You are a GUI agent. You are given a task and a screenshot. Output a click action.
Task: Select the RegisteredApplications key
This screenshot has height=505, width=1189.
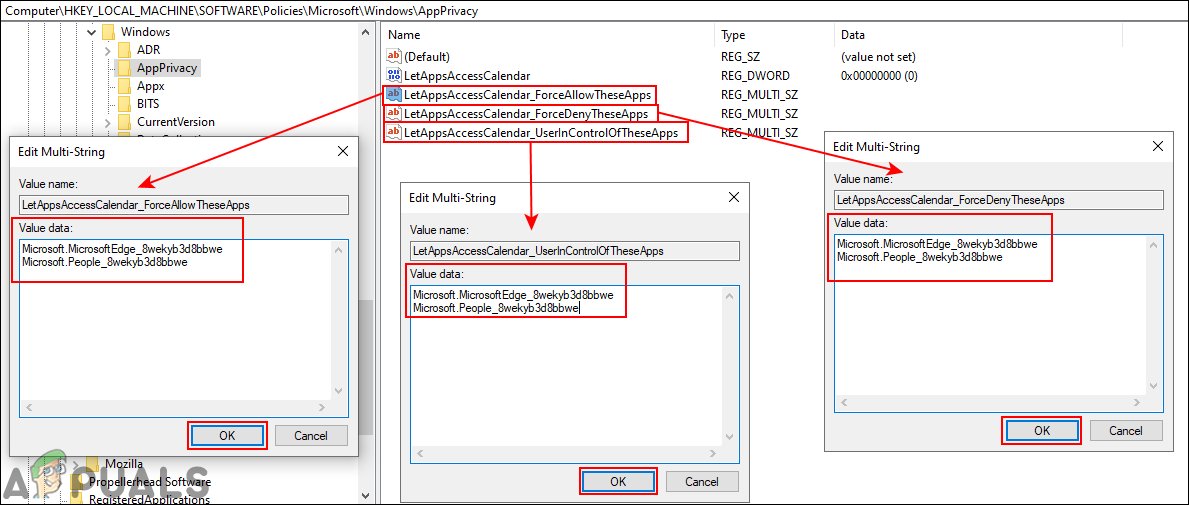point(149,499)
